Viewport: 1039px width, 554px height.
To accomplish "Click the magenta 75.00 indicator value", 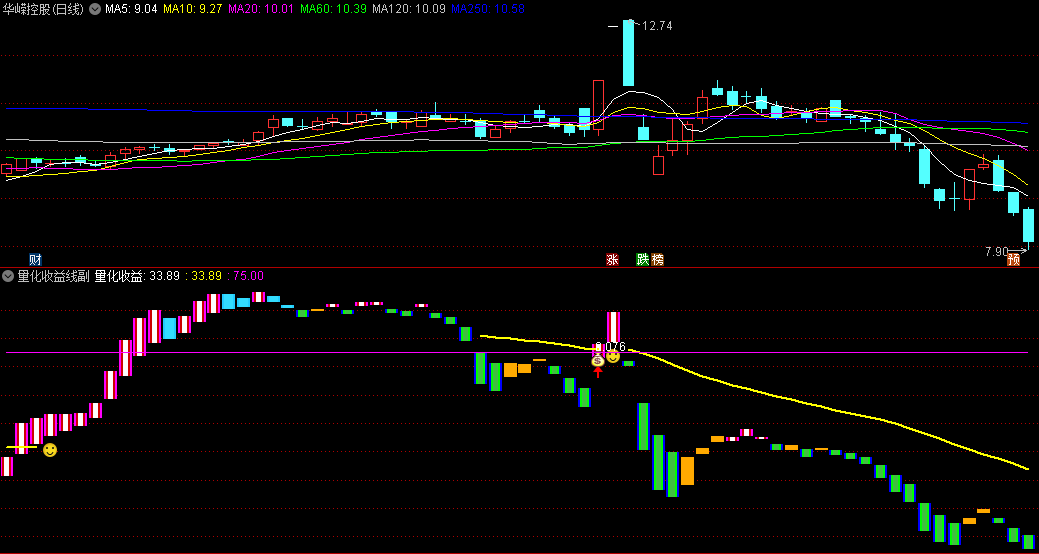I will coord(245,276).
